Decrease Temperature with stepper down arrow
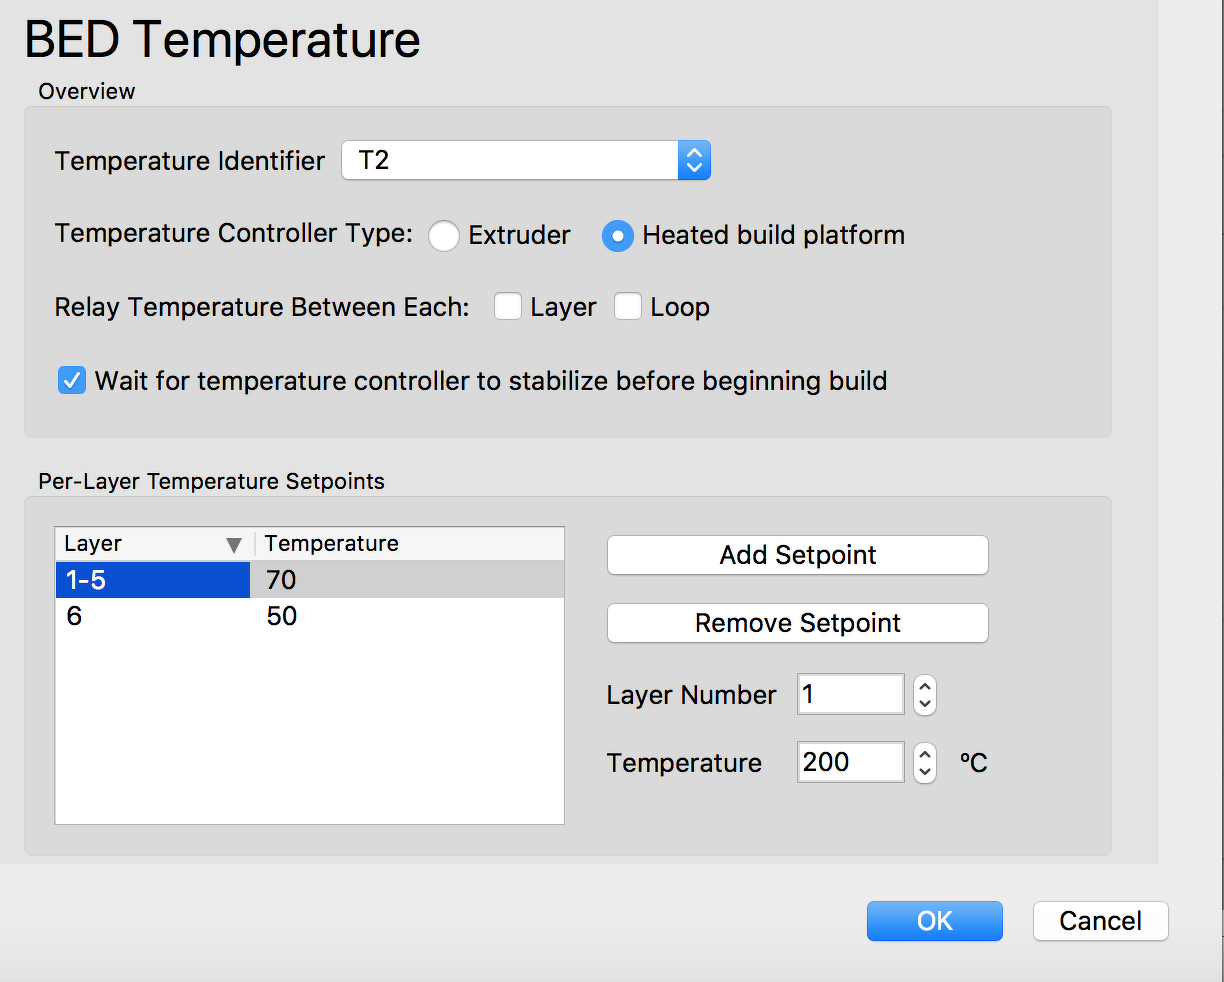1224x982 pixels. 925,771
